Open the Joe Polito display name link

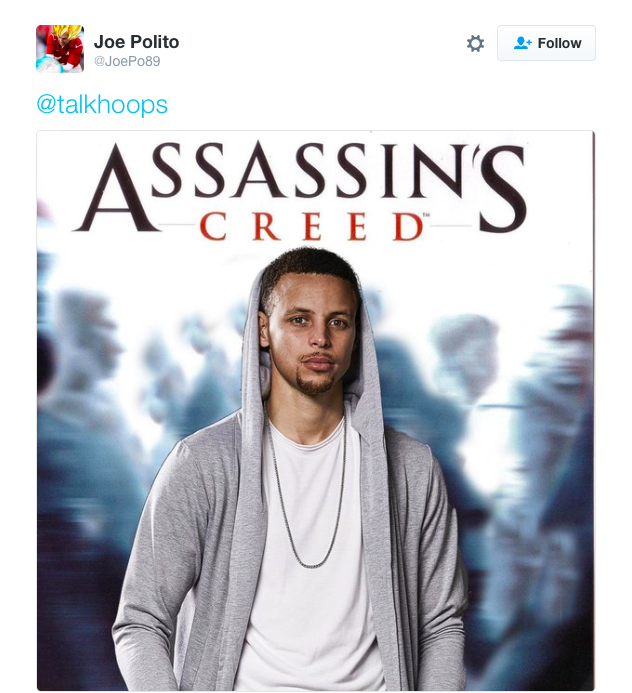click(137, 42)
